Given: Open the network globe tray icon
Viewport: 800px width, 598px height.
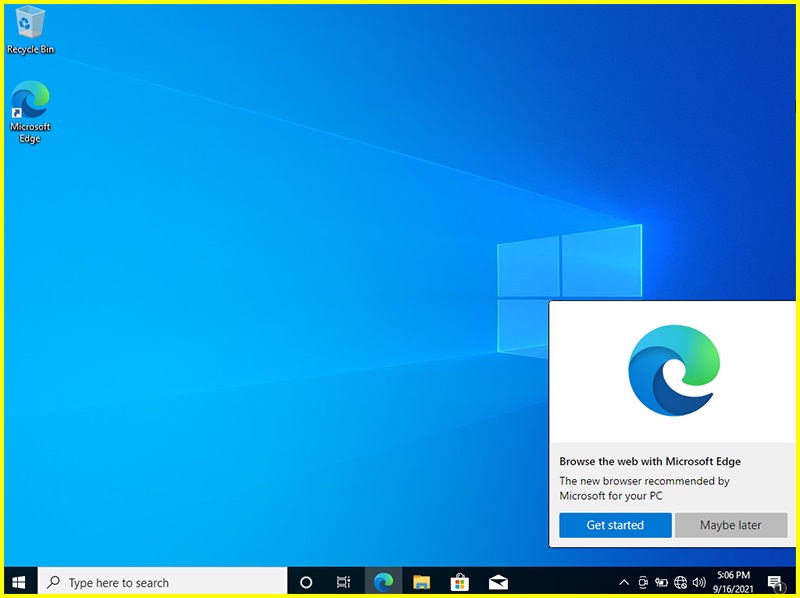Looking at the screenshot, I should click(x=680, y=582).
